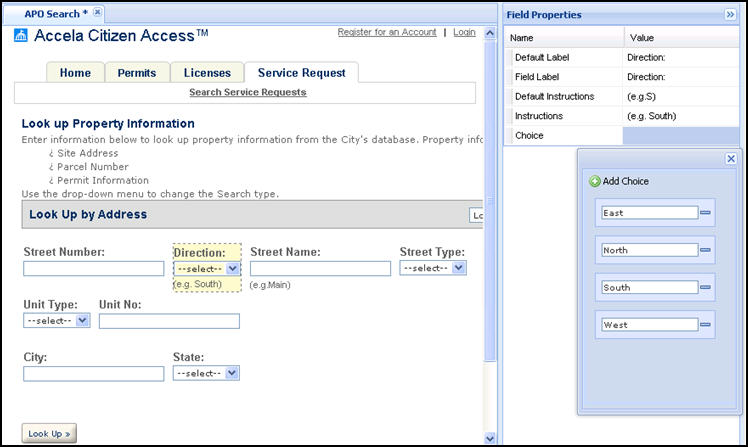Screen dimensions: 748x447
Task: Open the Licenses tab
Action: tap(207, 73)
